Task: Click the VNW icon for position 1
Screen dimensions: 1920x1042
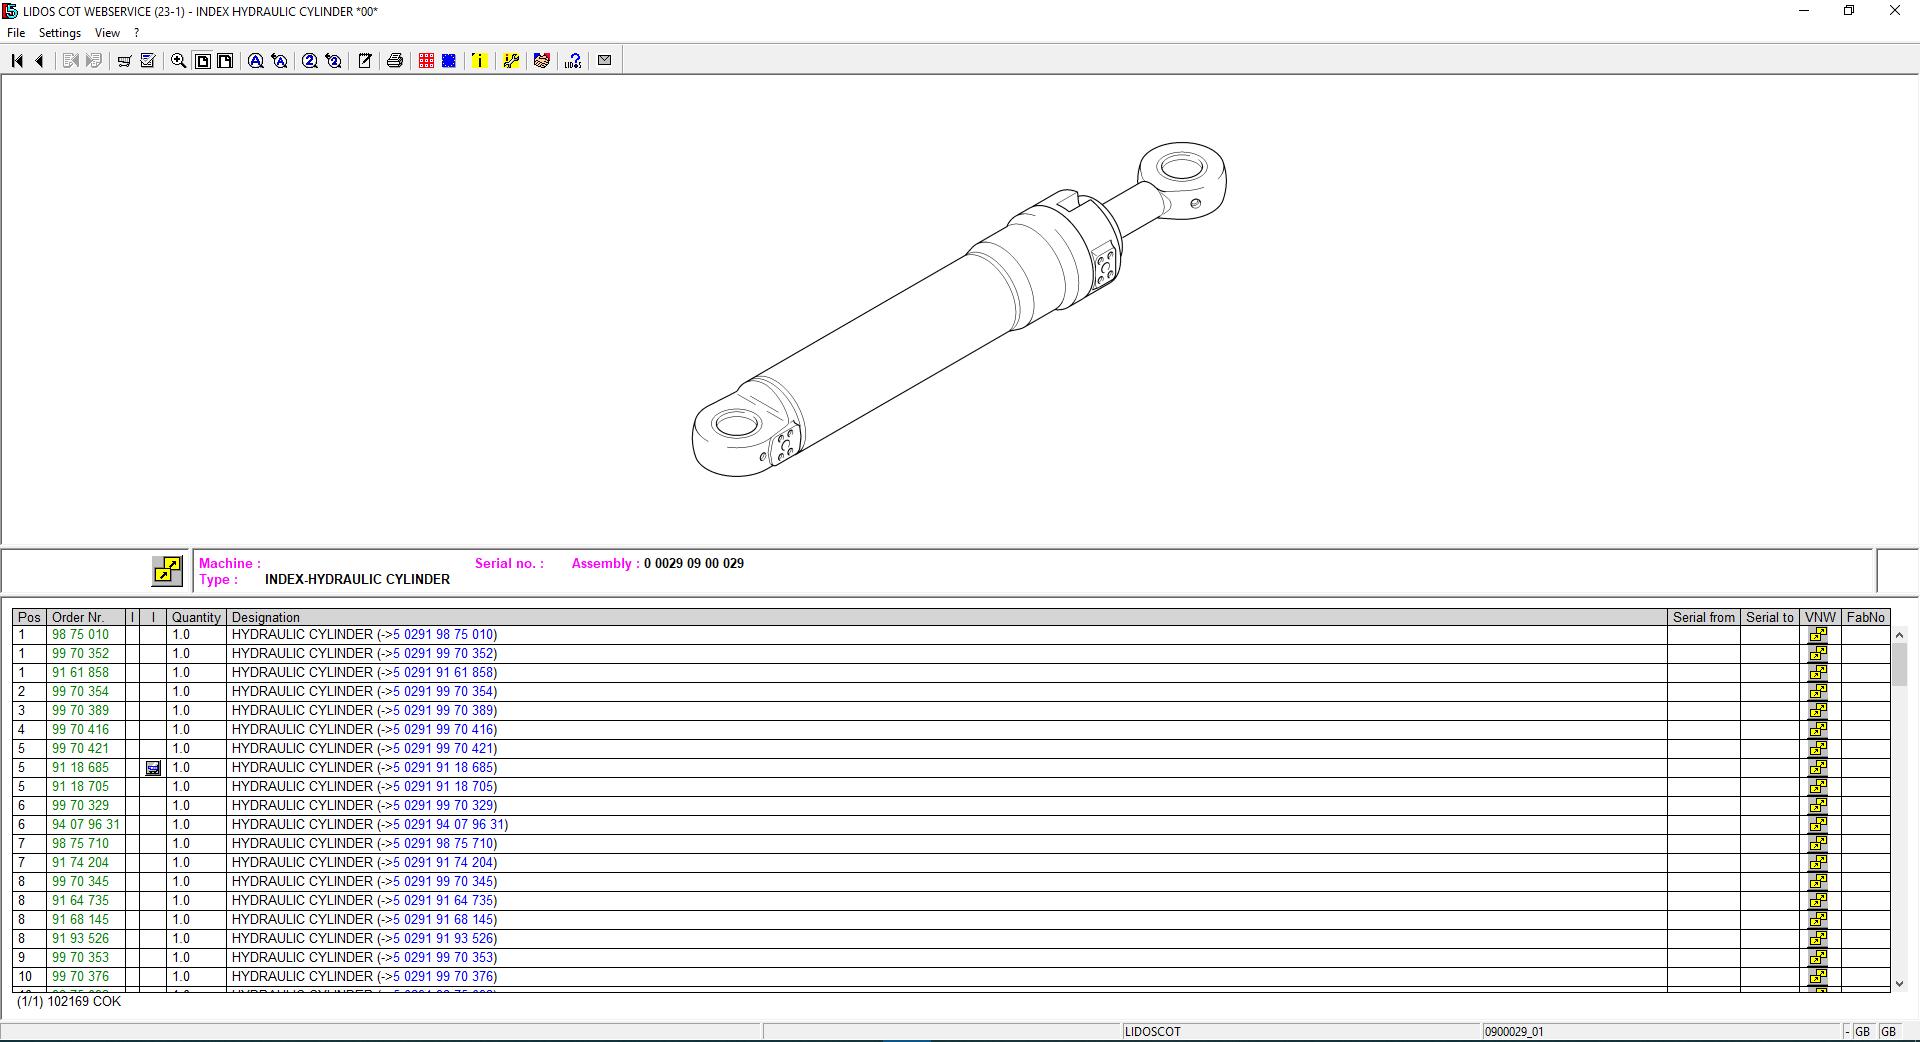Action: click(1819, 635)
